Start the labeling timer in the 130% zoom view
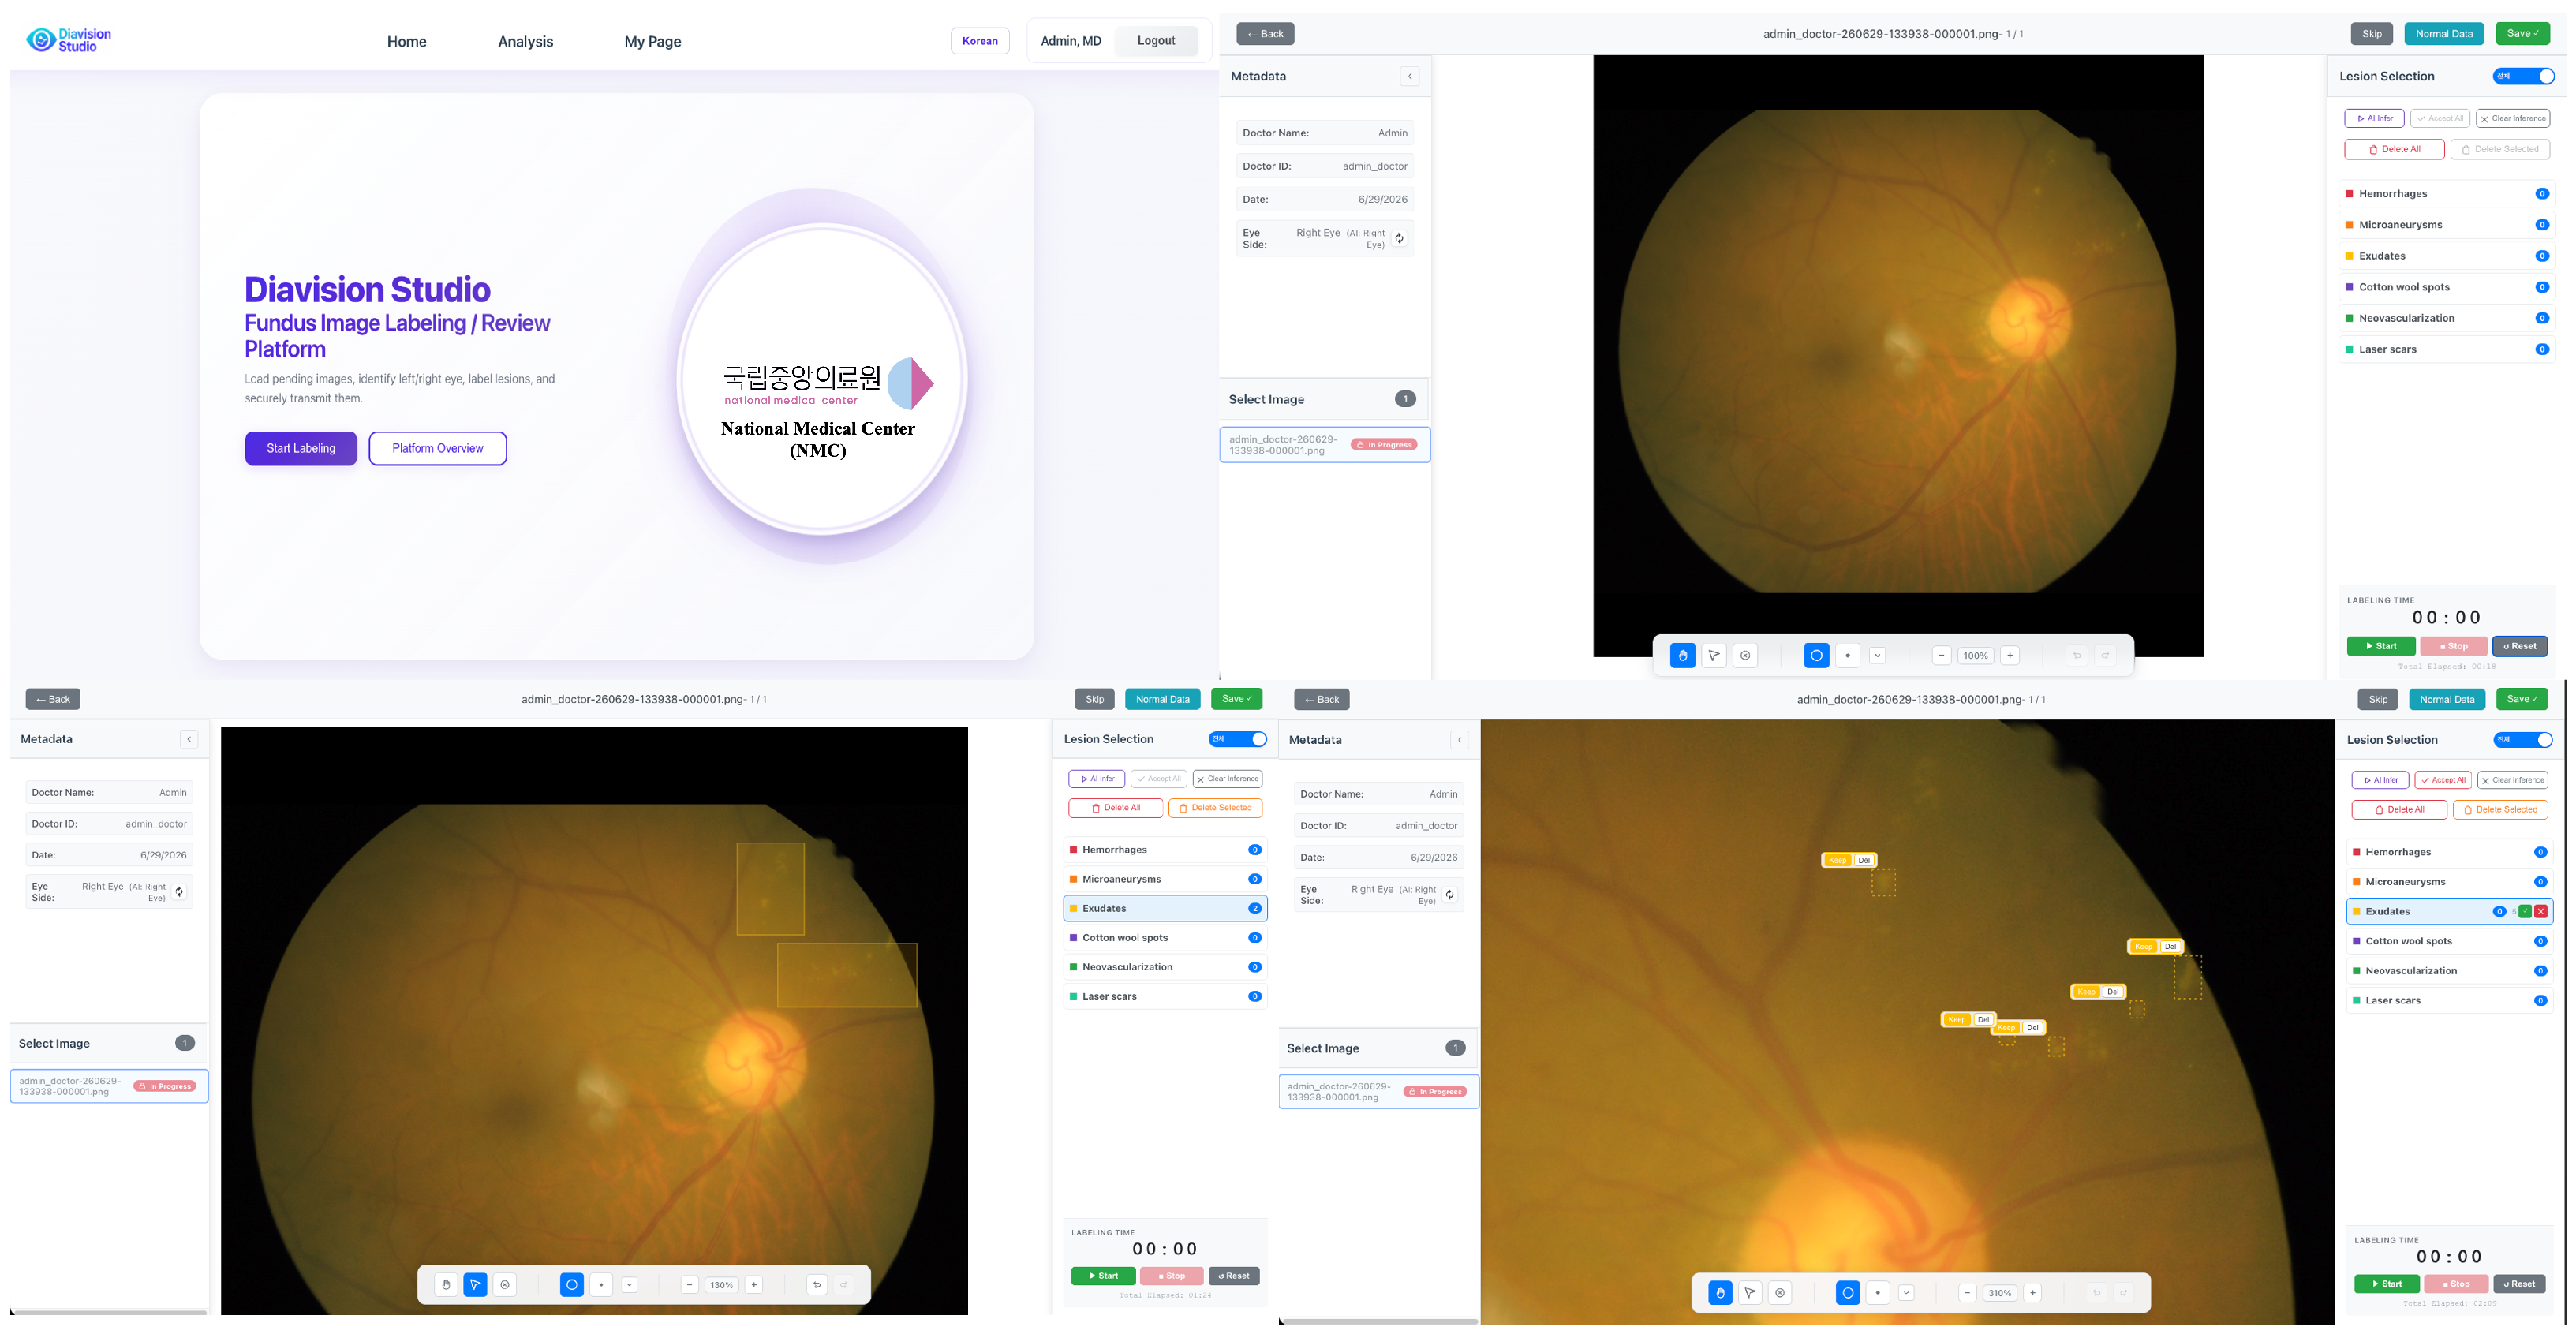 click(1103, 1276)
